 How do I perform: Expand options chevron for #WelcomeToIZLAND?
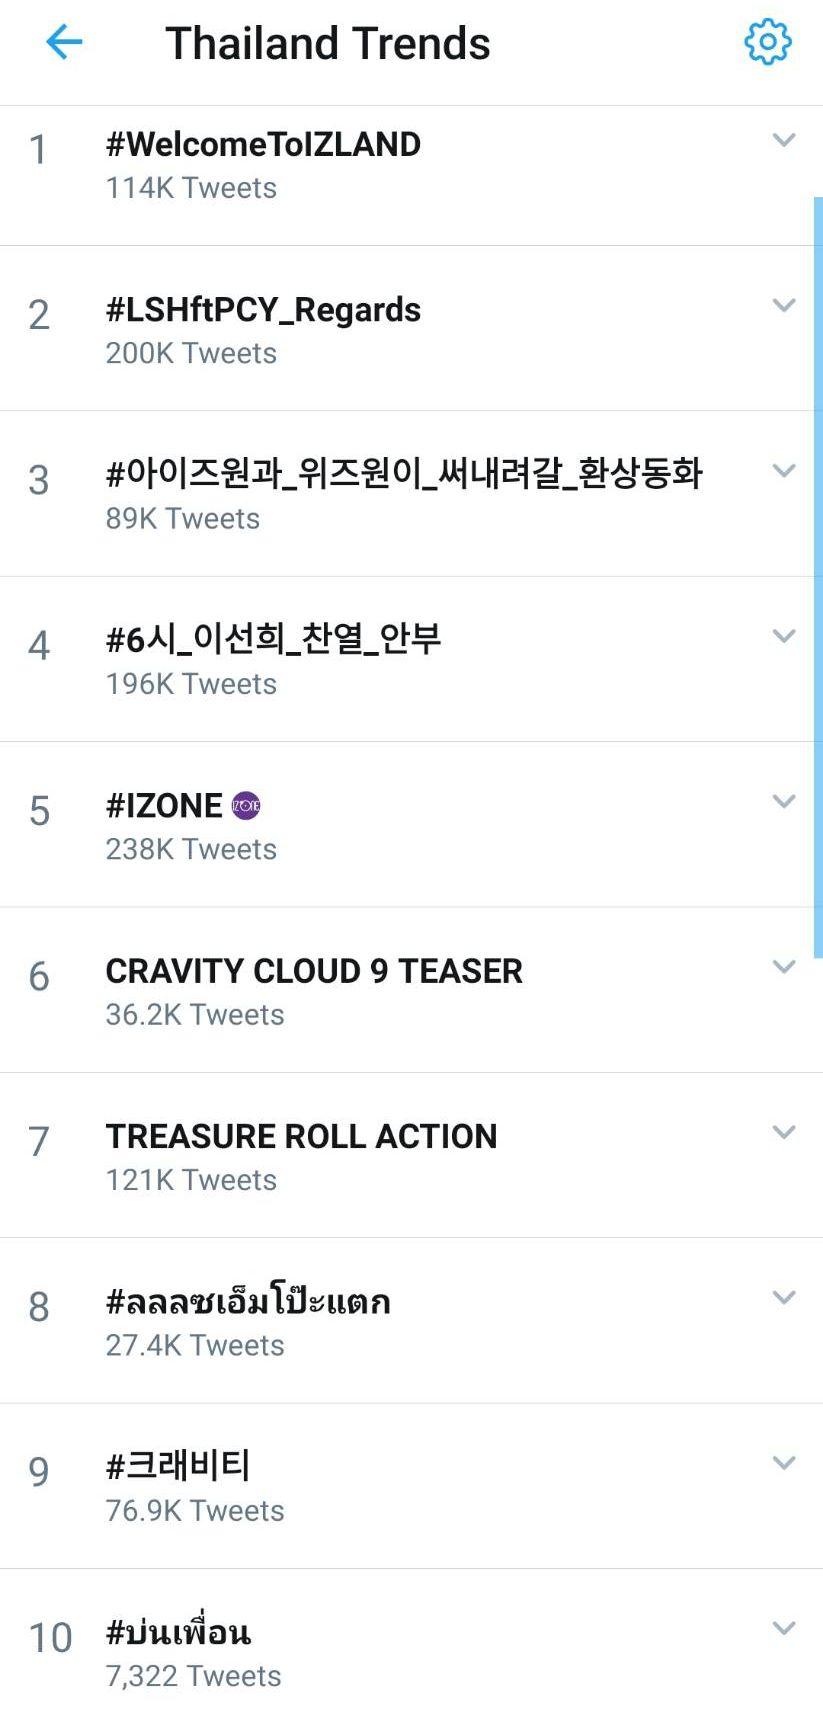click(x=784, y=141)
